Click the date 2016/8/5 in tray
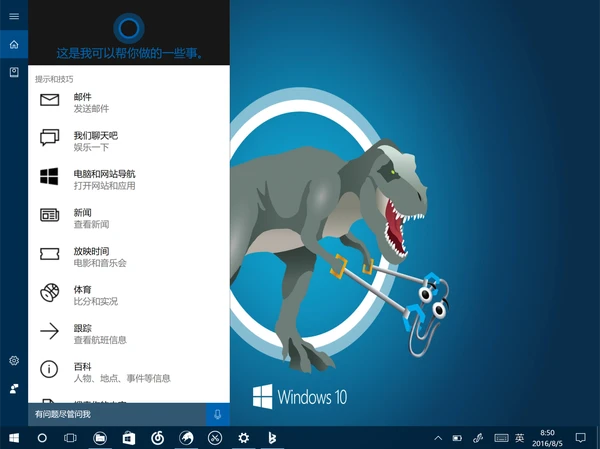 [x=547, y=443]
